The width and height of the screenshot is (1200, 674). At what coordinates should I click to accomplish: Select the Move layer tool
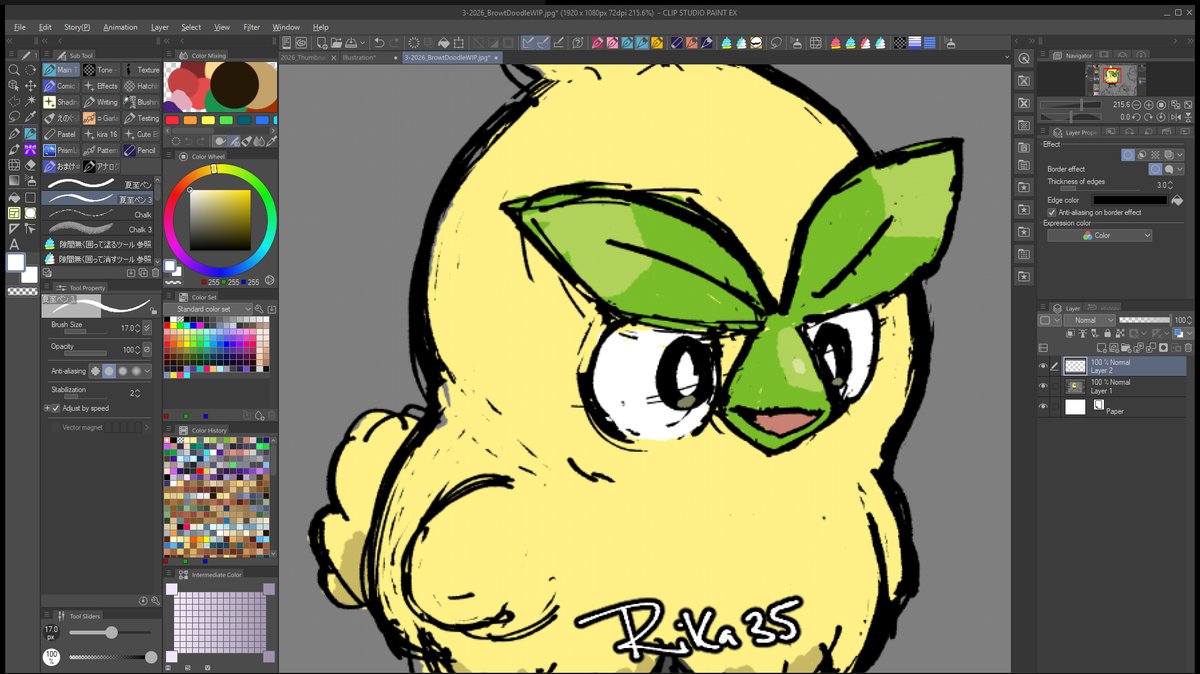[x=30, y=86]
